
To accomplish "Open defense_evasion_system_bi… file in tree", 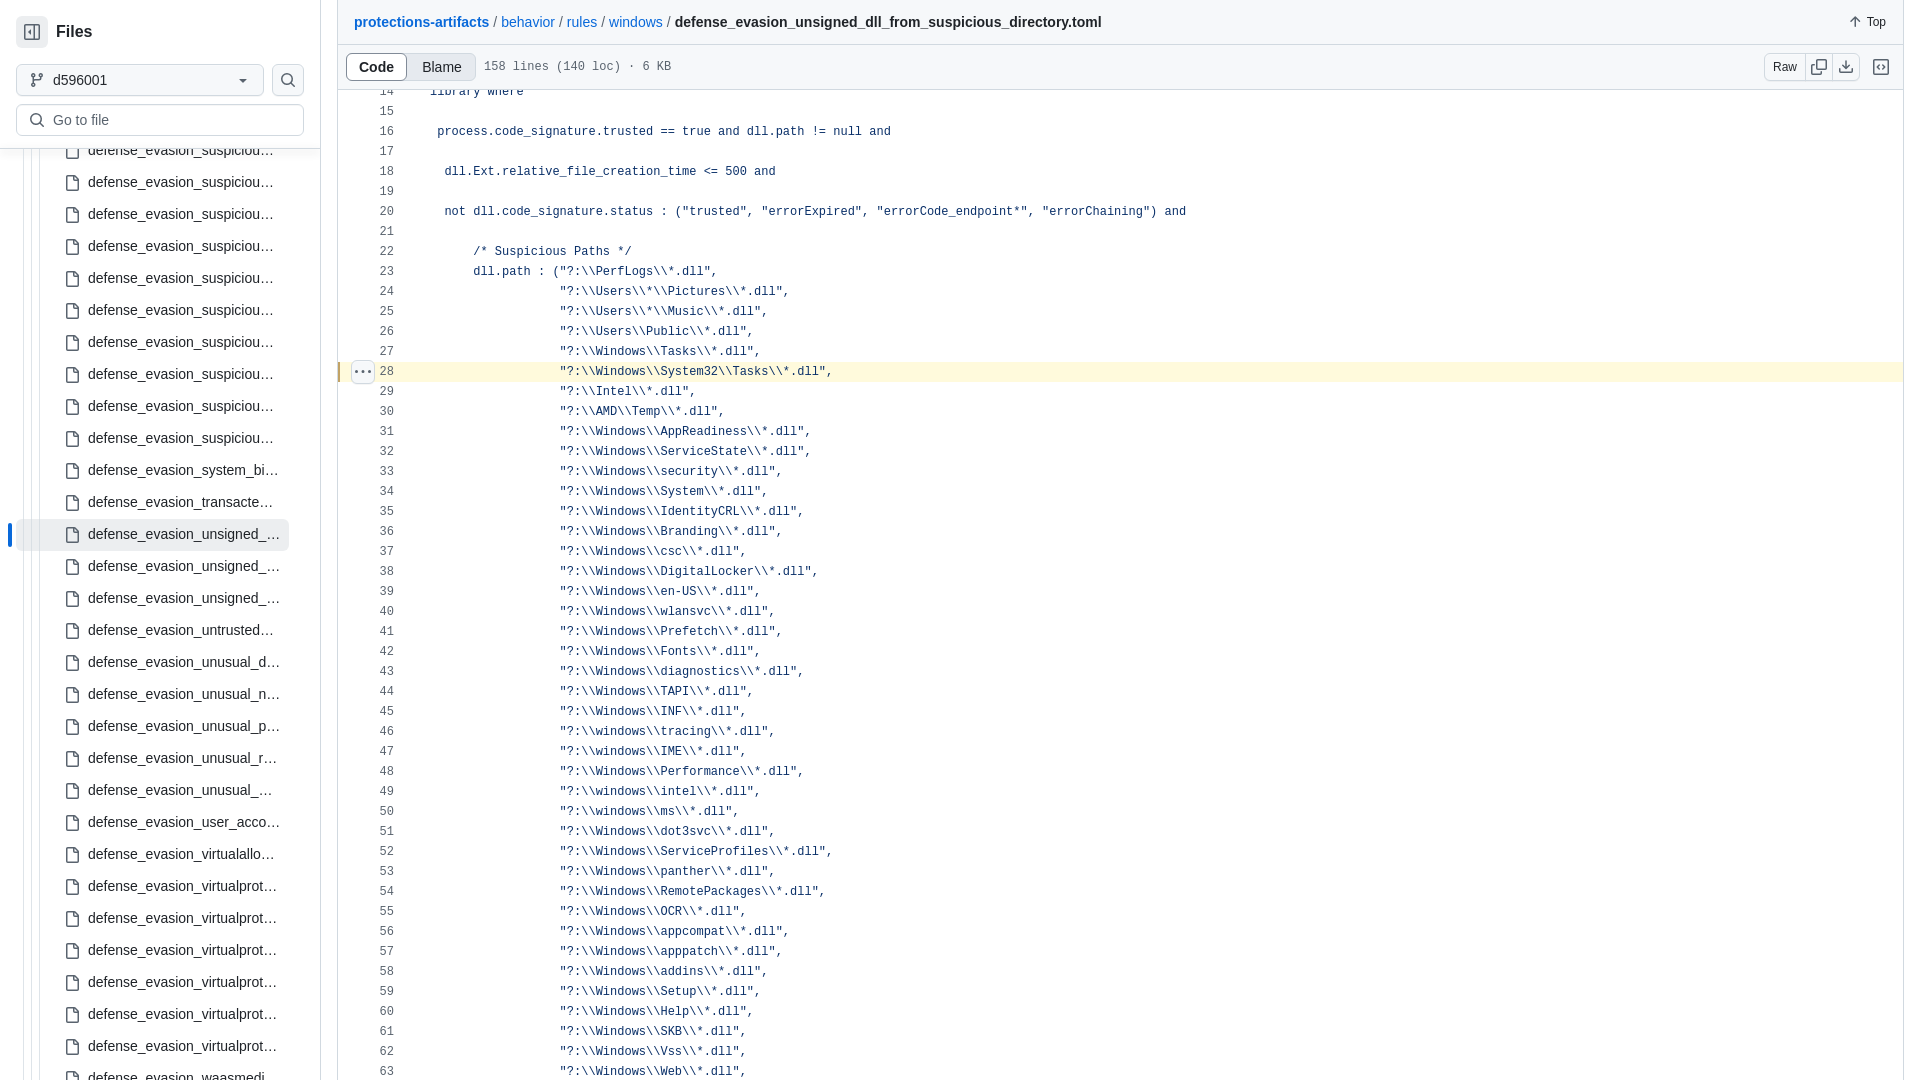I will [x=183, y=471].
